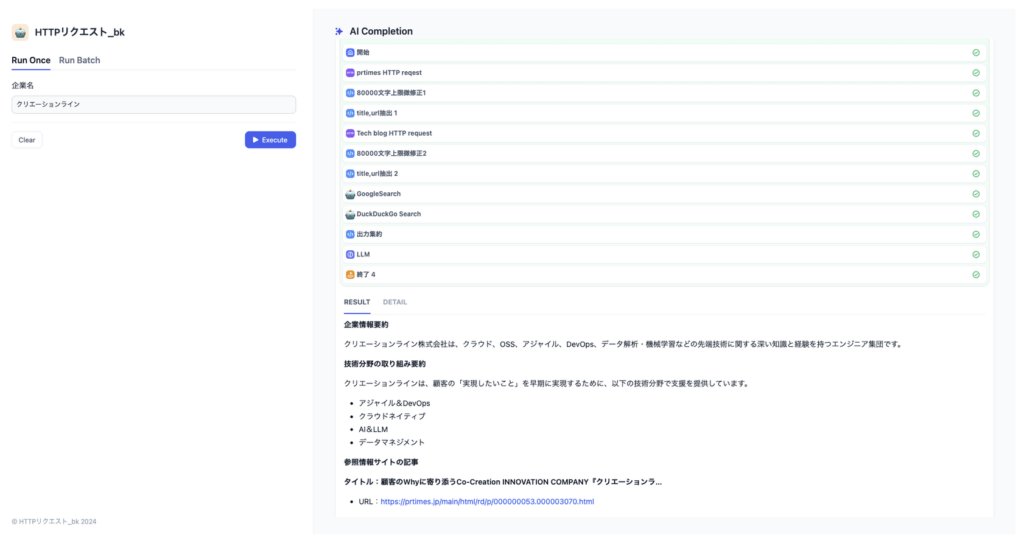Click the Tech blog HTTP request node icon

[350, 133]
